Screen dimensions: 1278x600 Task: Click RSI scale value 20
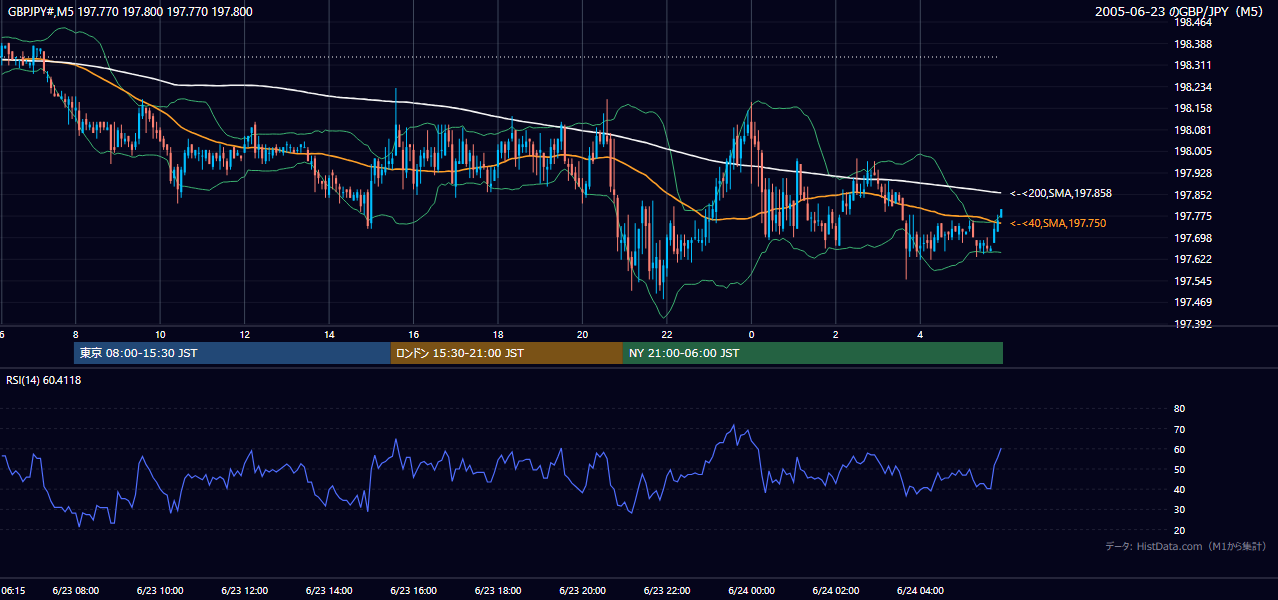click(x=1179, y=530)
